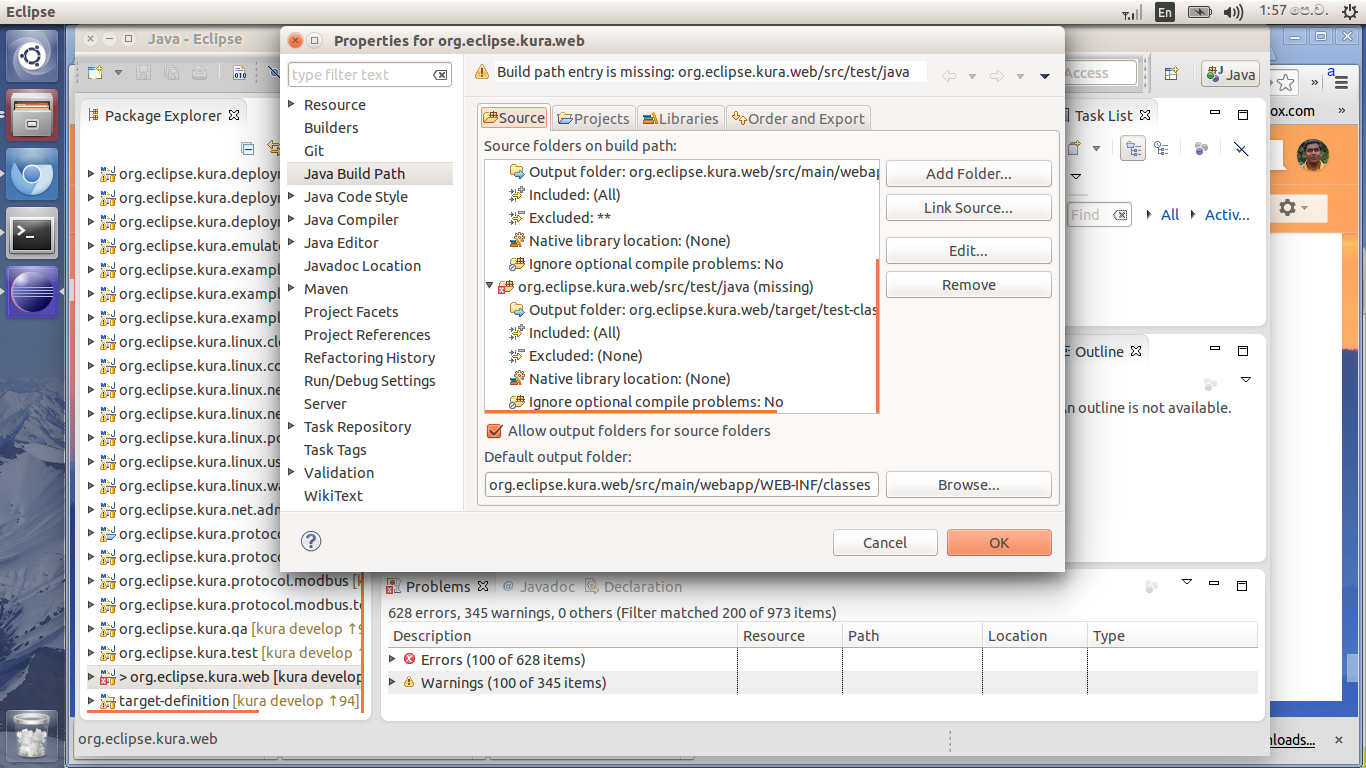Expand the Maven node

tap(292, 288)
